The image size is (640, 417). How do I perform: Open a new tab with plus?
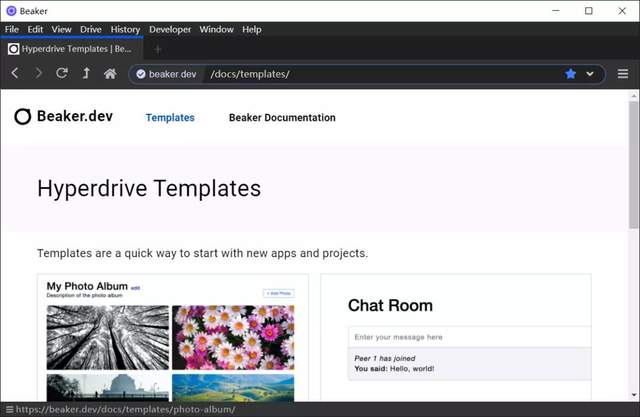point(157,49)
